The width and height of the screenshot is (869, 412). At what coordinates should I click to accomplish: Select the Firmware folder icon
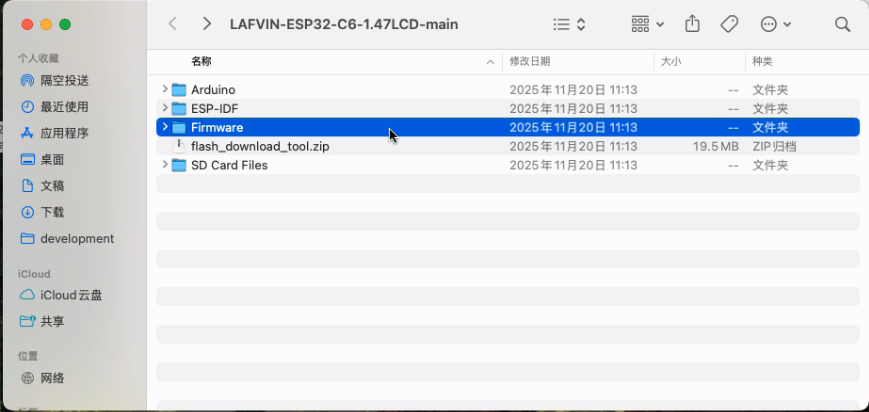[x=178, y=128]
